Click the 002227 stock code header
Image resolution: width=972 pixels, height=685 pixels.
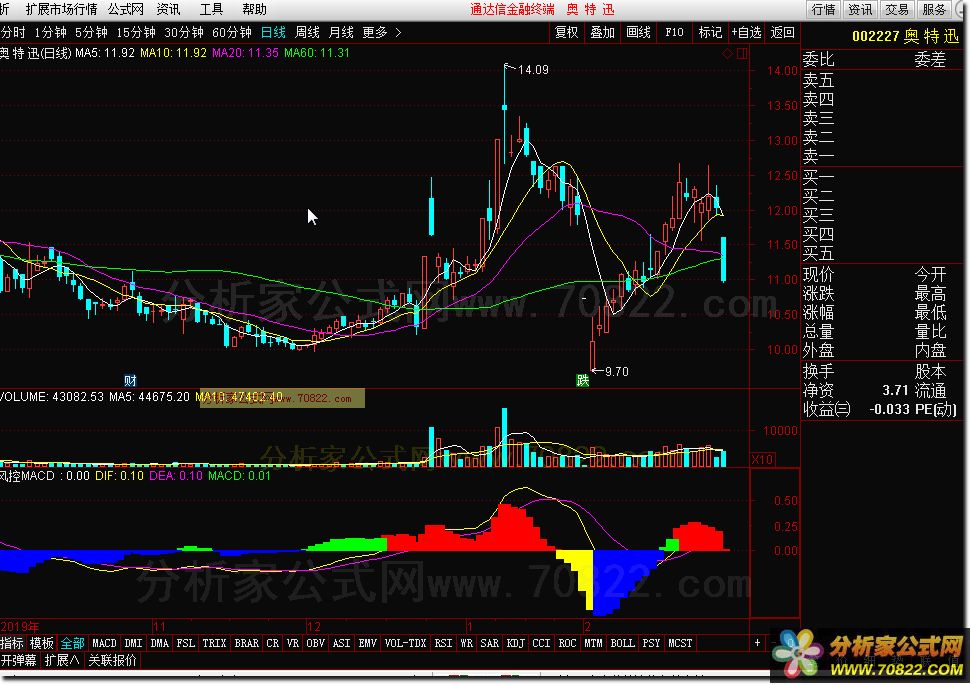tap(875, 36)
